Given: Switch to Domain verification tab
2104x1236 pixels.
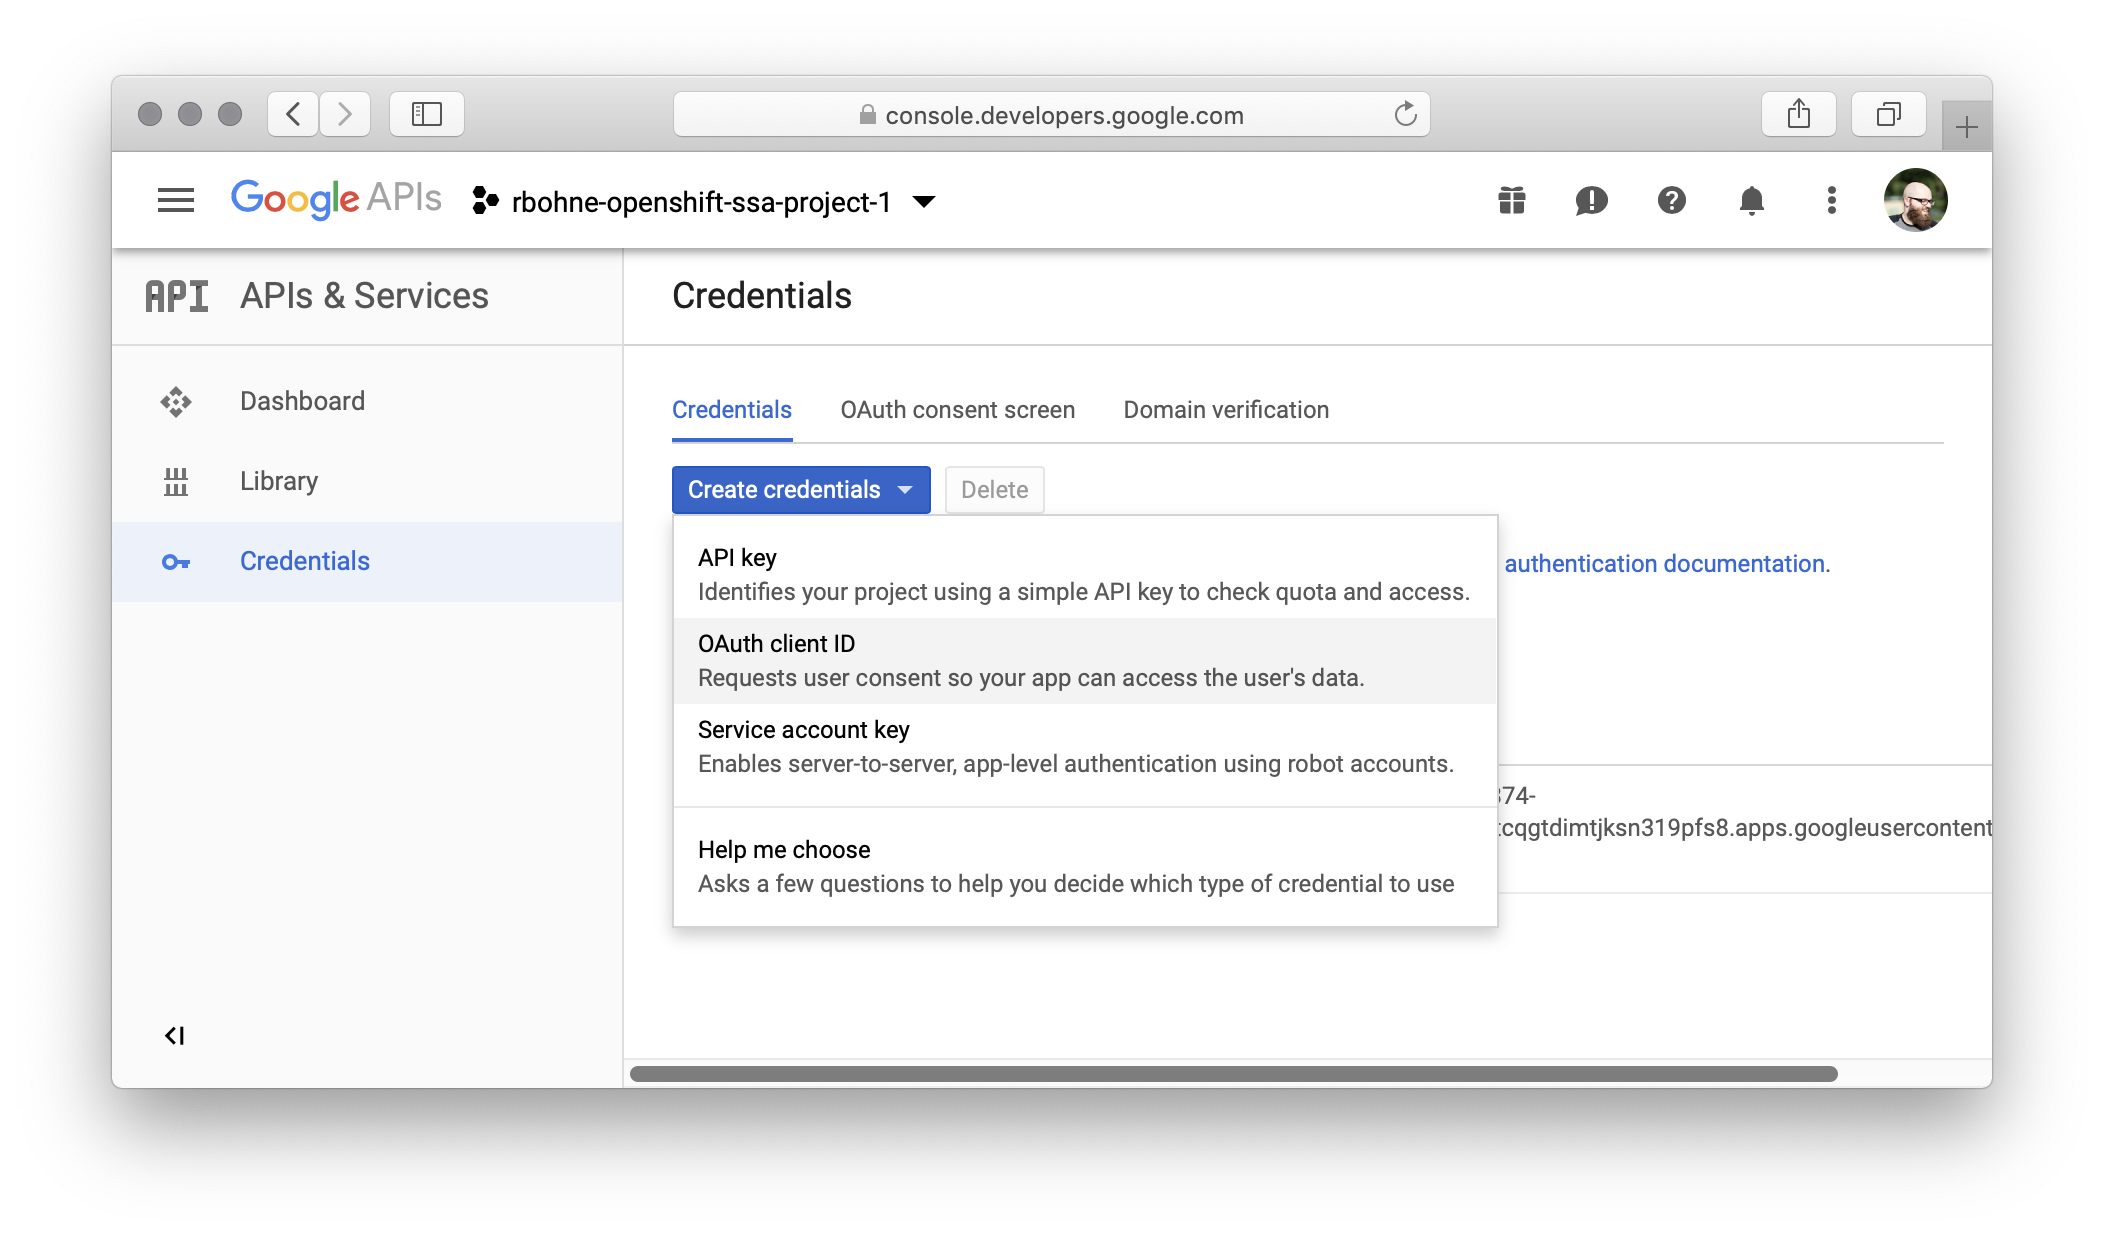Looking at the screenshot, I should tap(1226, 410).
